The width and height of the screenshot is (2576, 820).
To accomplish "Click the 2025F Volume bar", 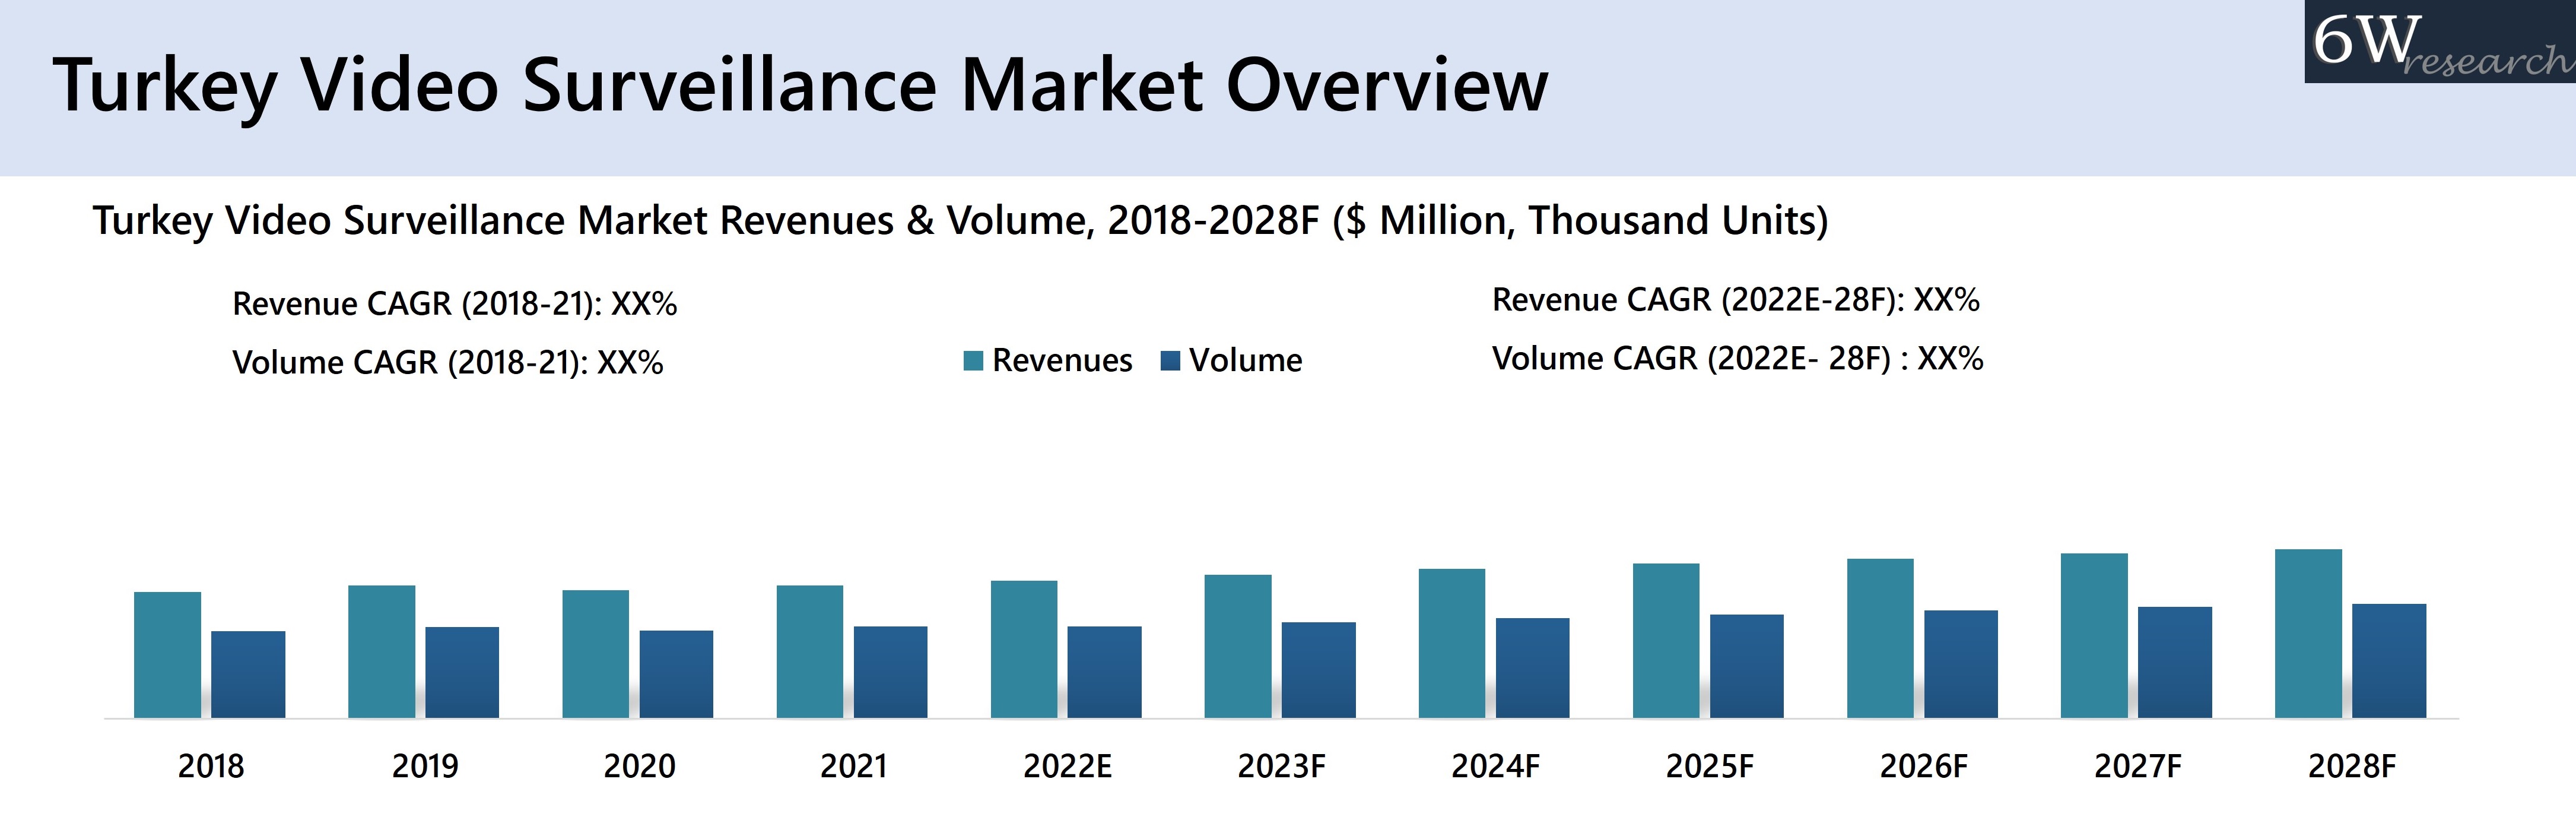I will [x=1747, y=666].
